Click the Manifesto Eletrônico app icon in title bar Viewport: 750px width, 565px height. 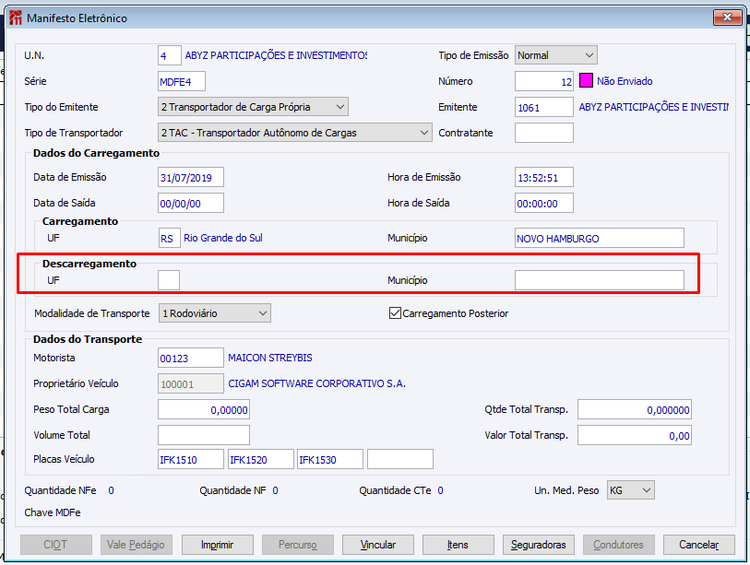pyautogui.click(x=14, y=18)
